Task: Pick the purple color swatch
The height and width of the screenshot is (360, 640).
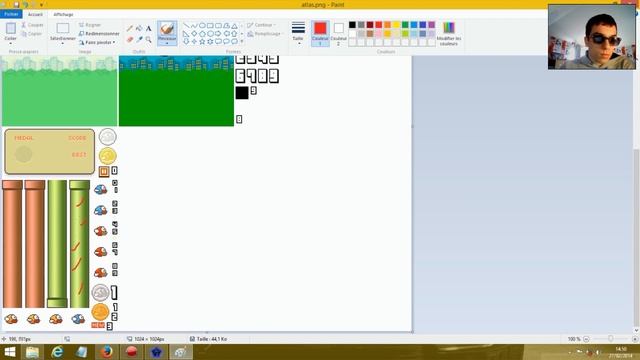Action: point(431,25)
